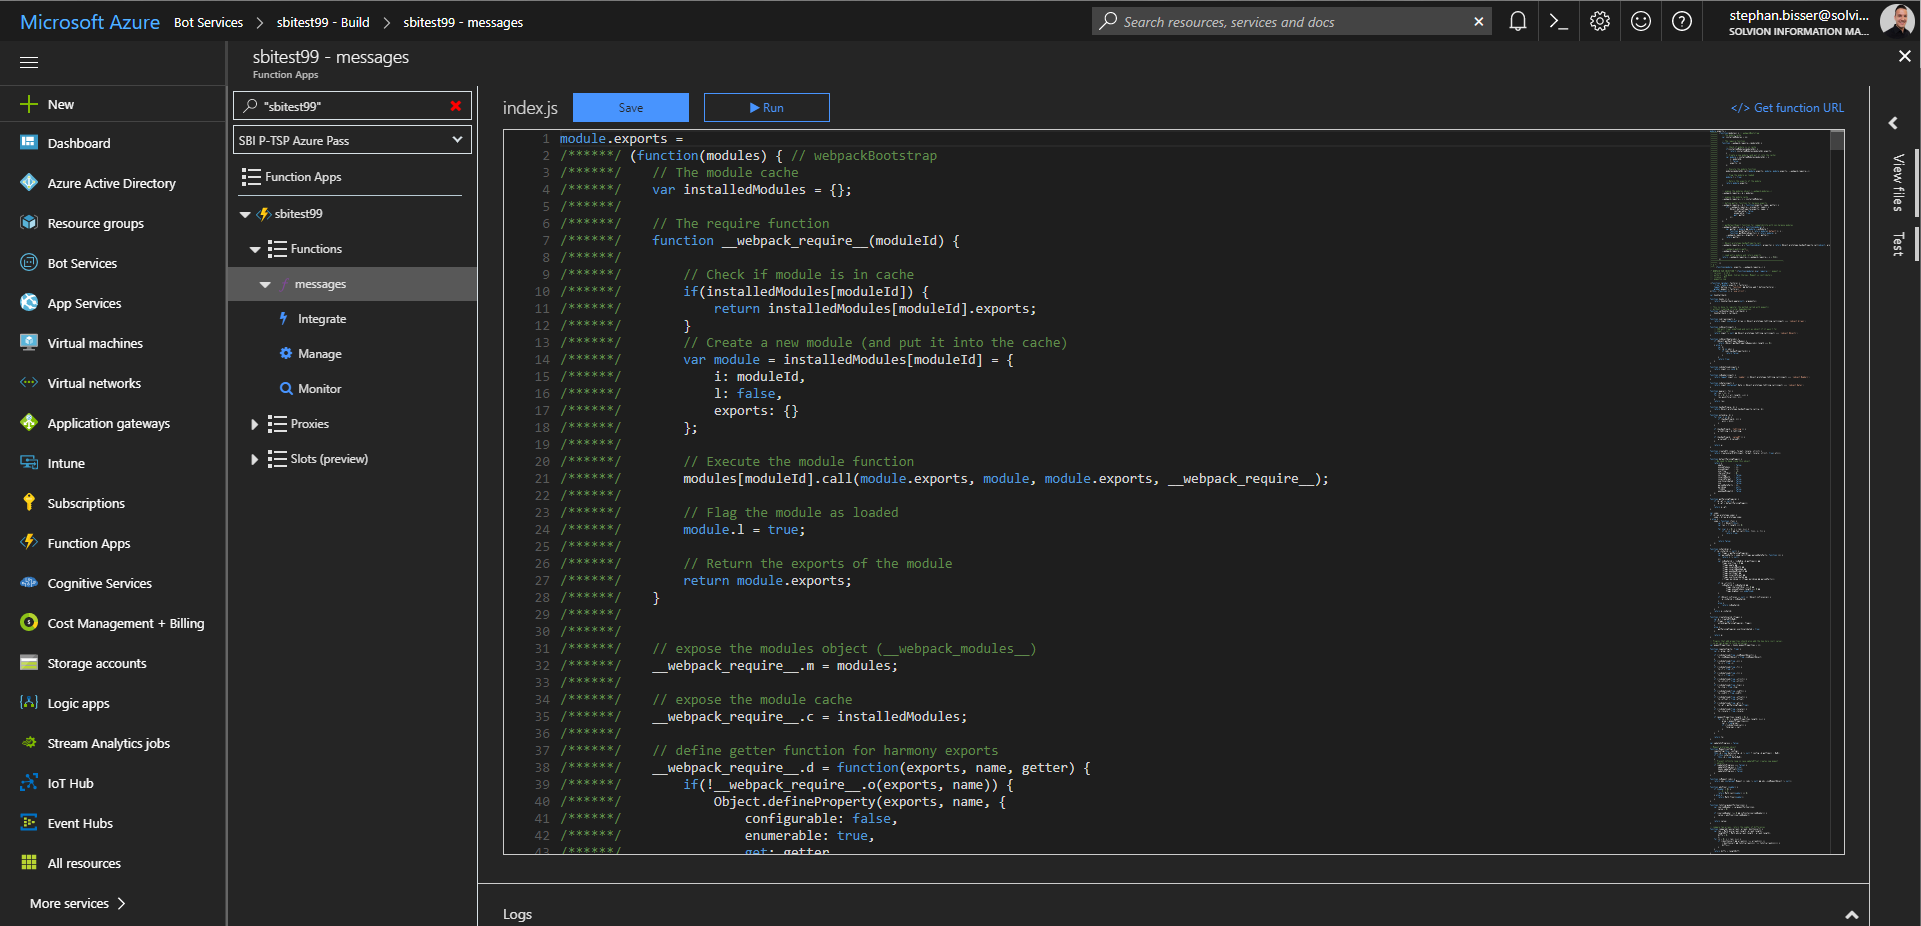Open the notifications bell icon

coord(1517,21)
